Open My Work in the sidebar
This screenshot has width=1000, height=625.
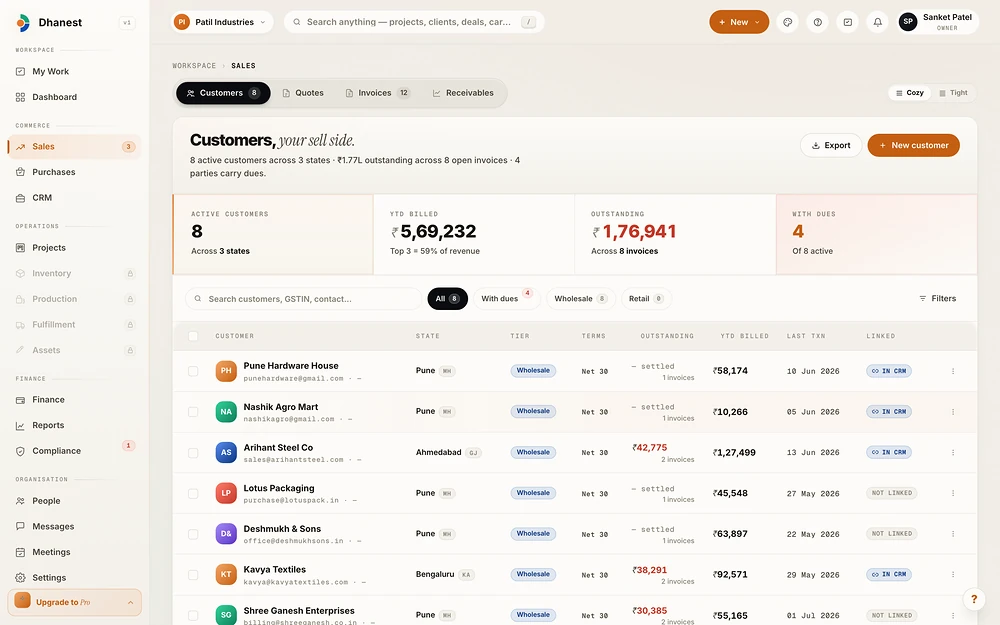tap(74, 71)
